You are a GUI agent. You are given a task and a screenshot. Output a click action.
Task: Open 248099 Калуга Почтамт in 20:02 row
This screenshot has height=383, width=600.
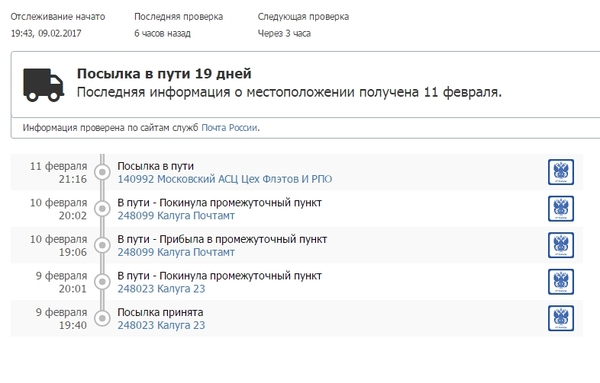176,216
